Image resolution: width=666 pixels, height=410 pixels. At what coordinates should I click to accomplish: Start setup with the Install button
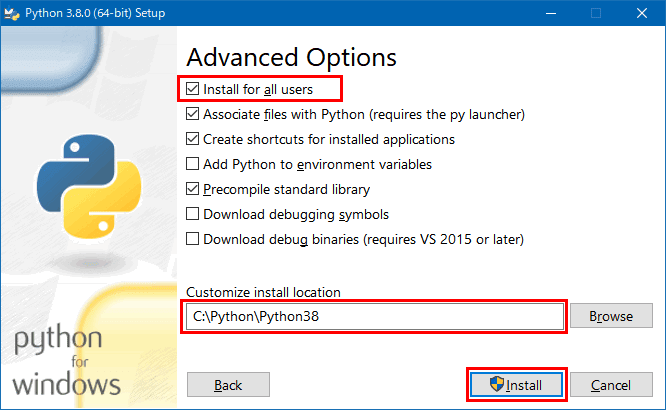[516, 385]
